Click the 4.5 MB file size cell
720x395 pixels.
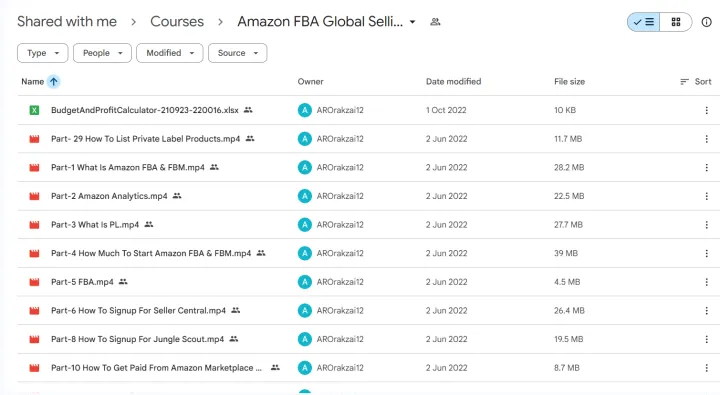567,282
